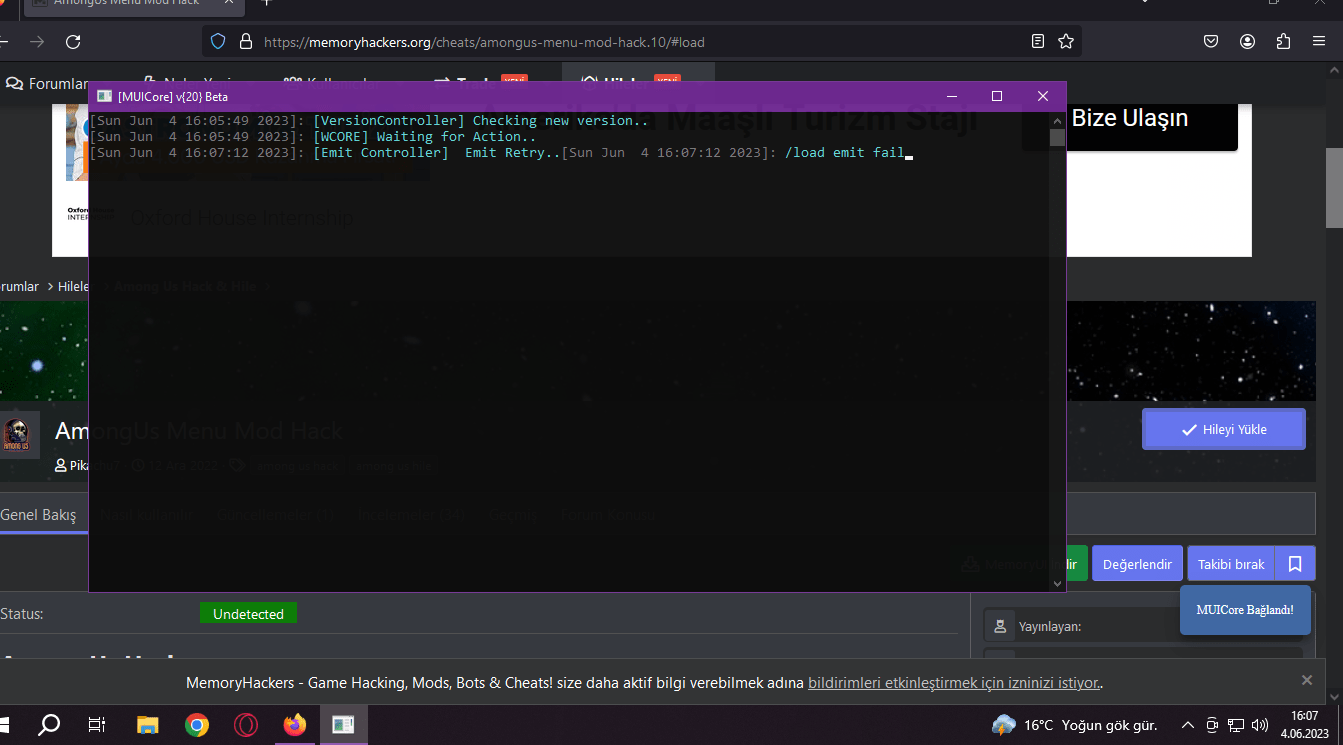Open the Windows Start menu
The height and width of the screenshot is (745, 1343).
(x=4, y=725)
